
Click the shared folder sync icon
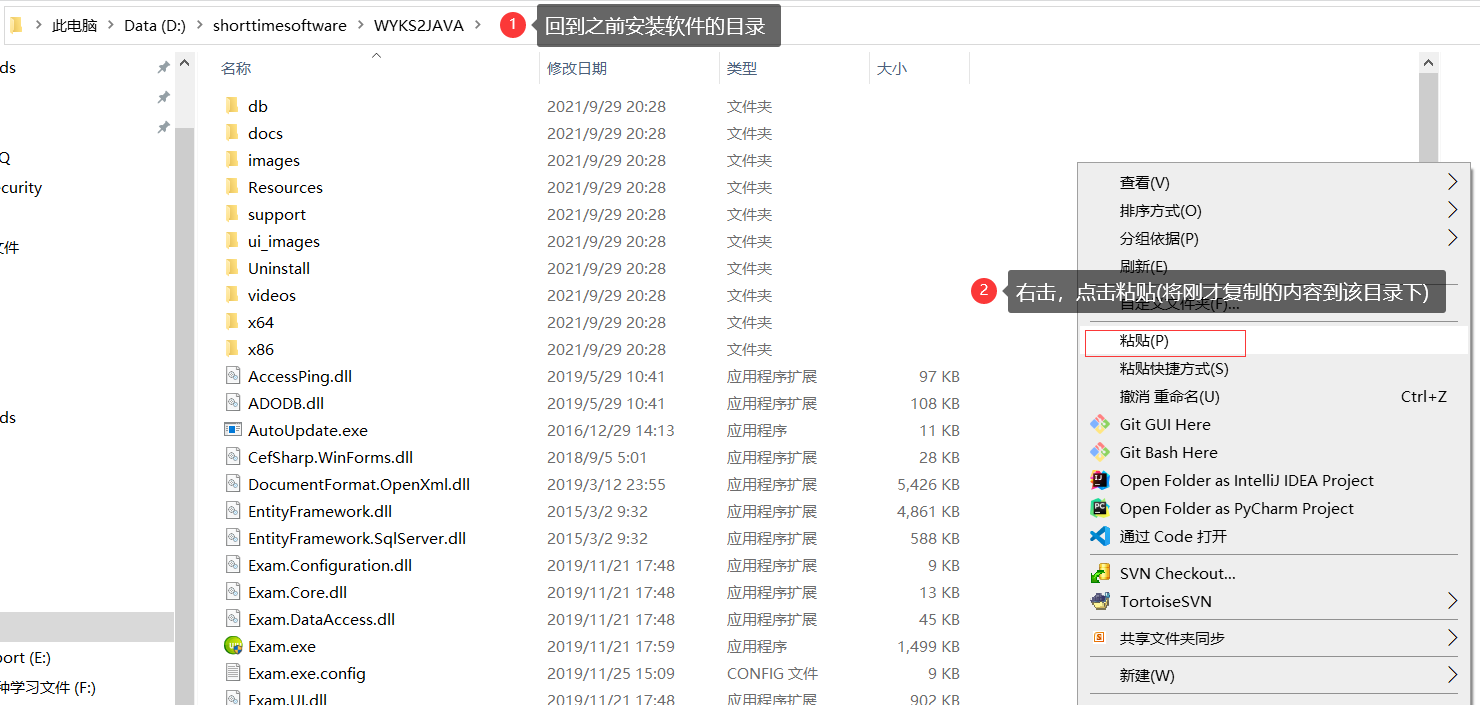[1100, 638]
